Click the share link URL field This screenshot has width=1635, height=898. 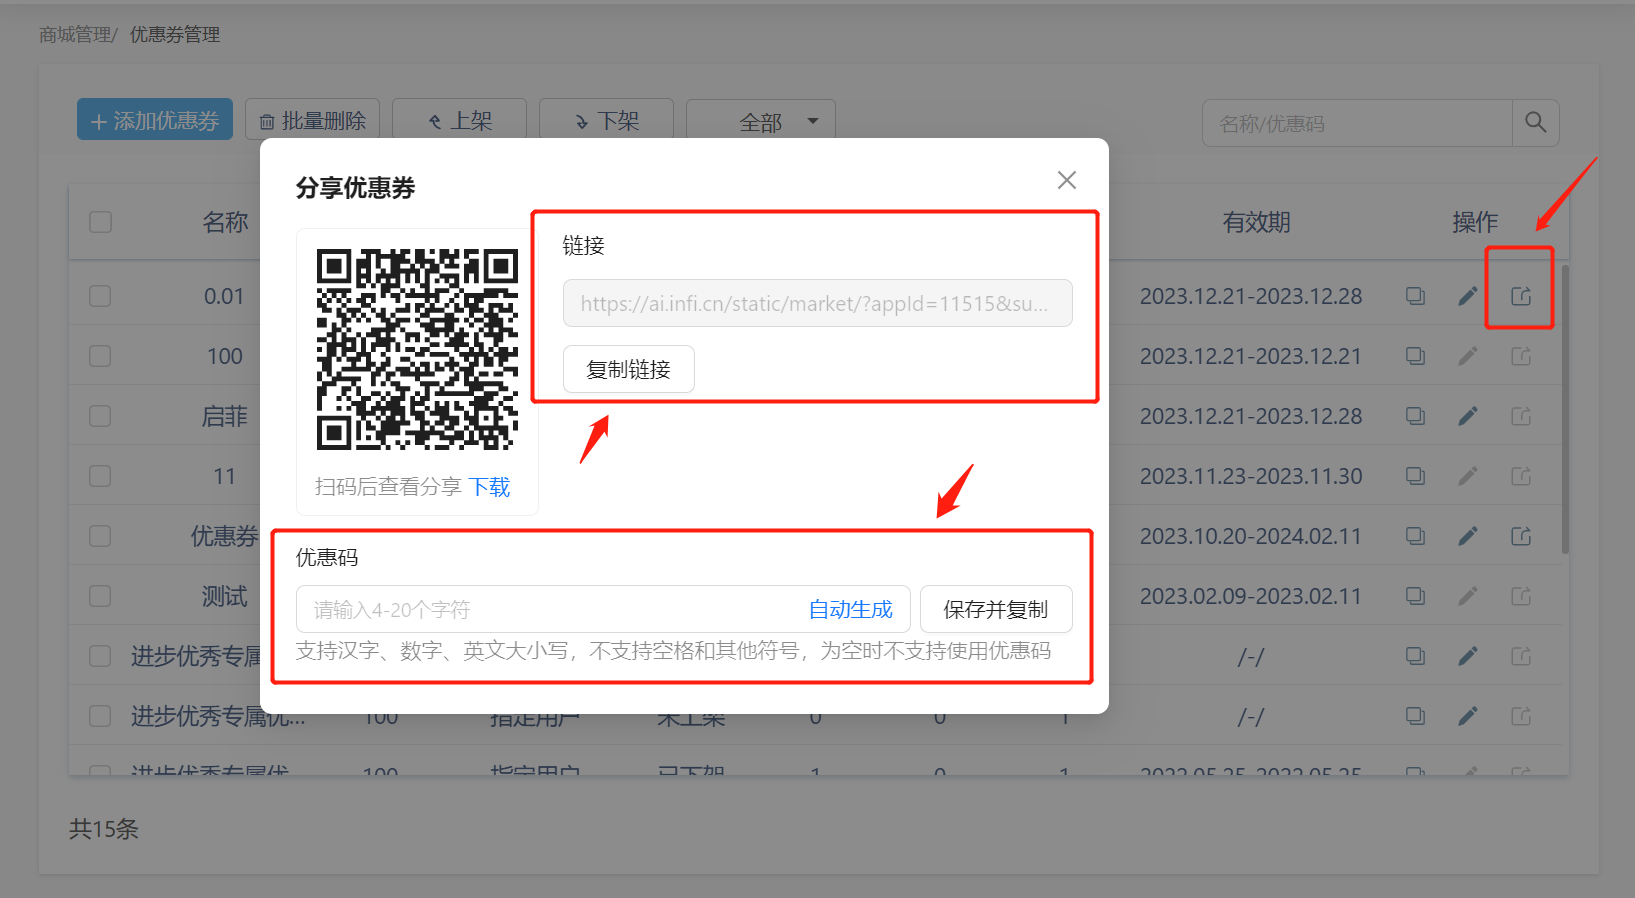[817, 303]
